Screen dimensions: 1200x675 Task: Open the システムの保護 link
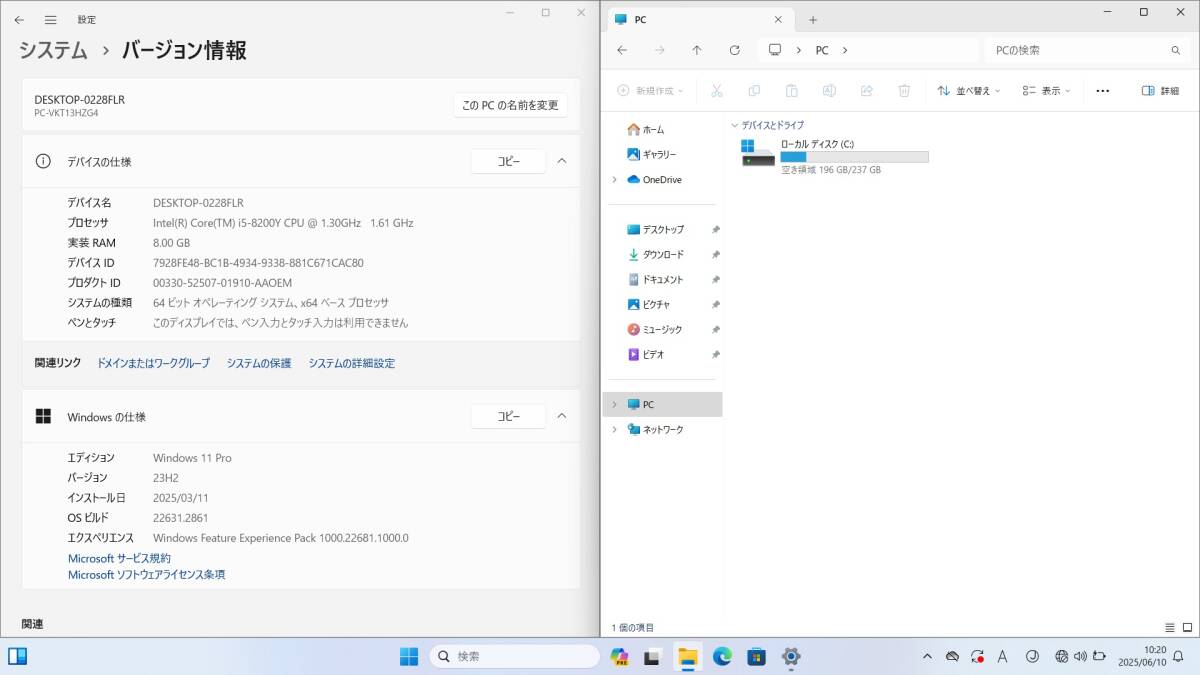click(x=259, y=363)
